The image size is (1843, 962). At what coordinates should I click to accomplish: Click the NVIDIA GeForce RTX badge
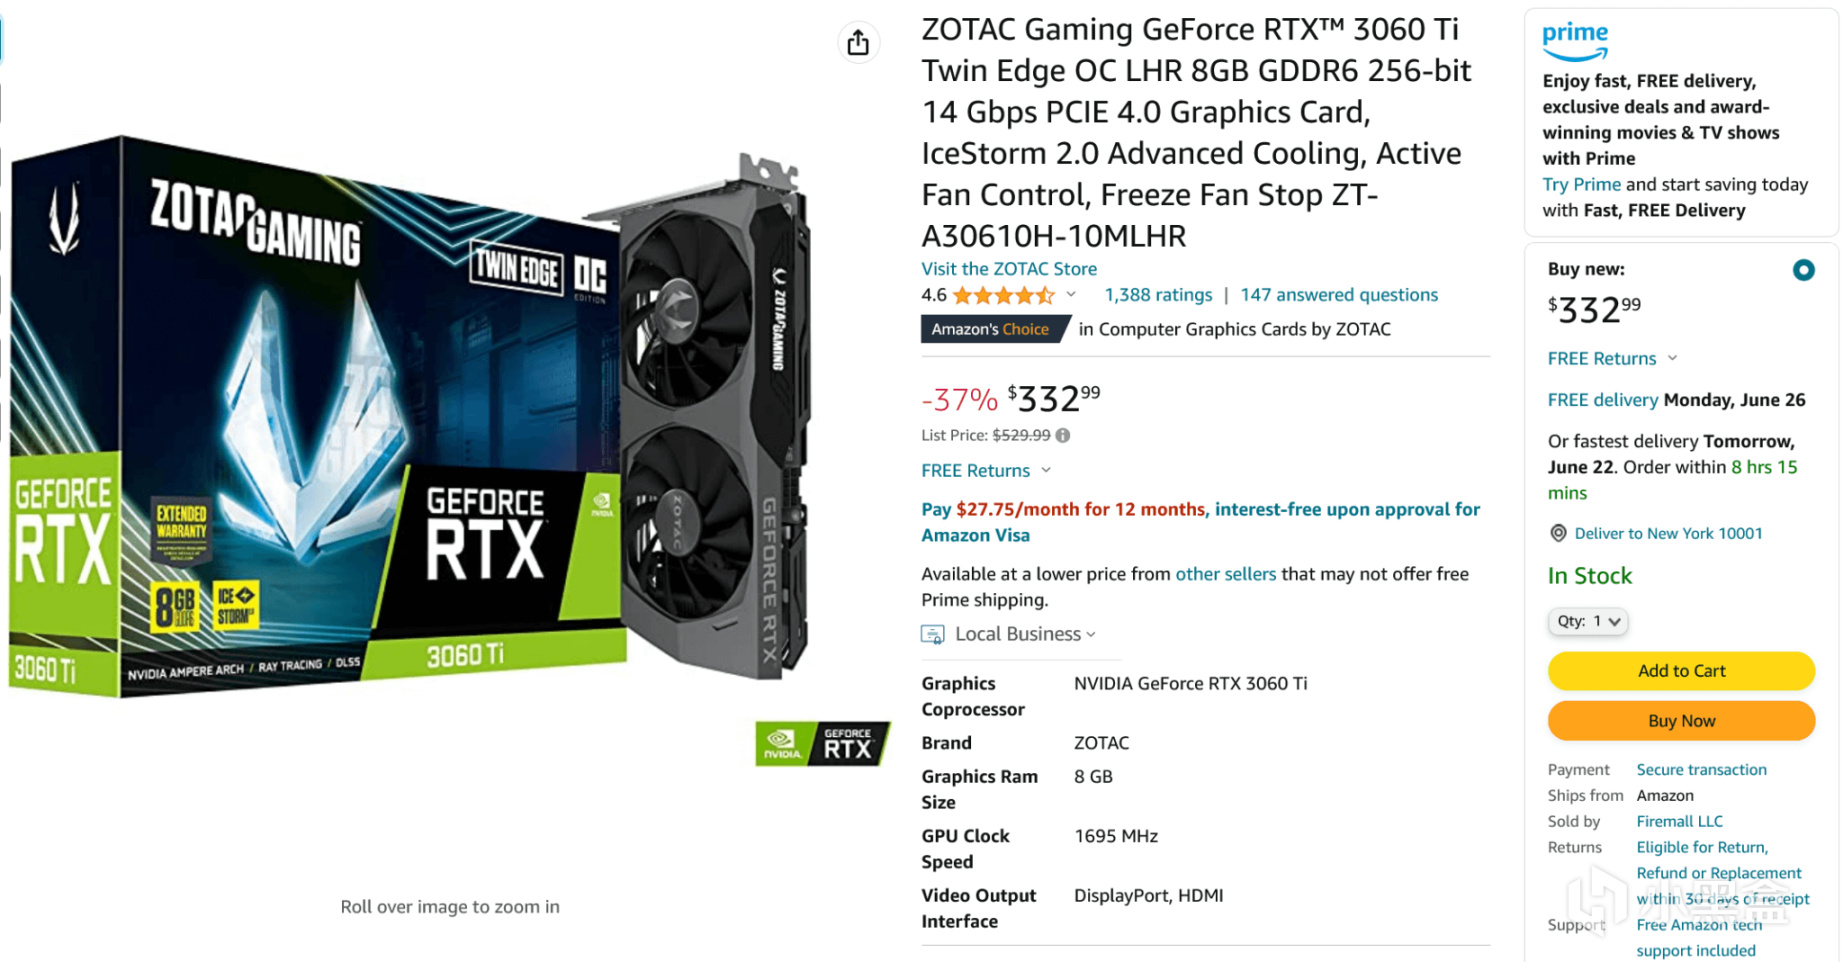click(x=822, y=744)
